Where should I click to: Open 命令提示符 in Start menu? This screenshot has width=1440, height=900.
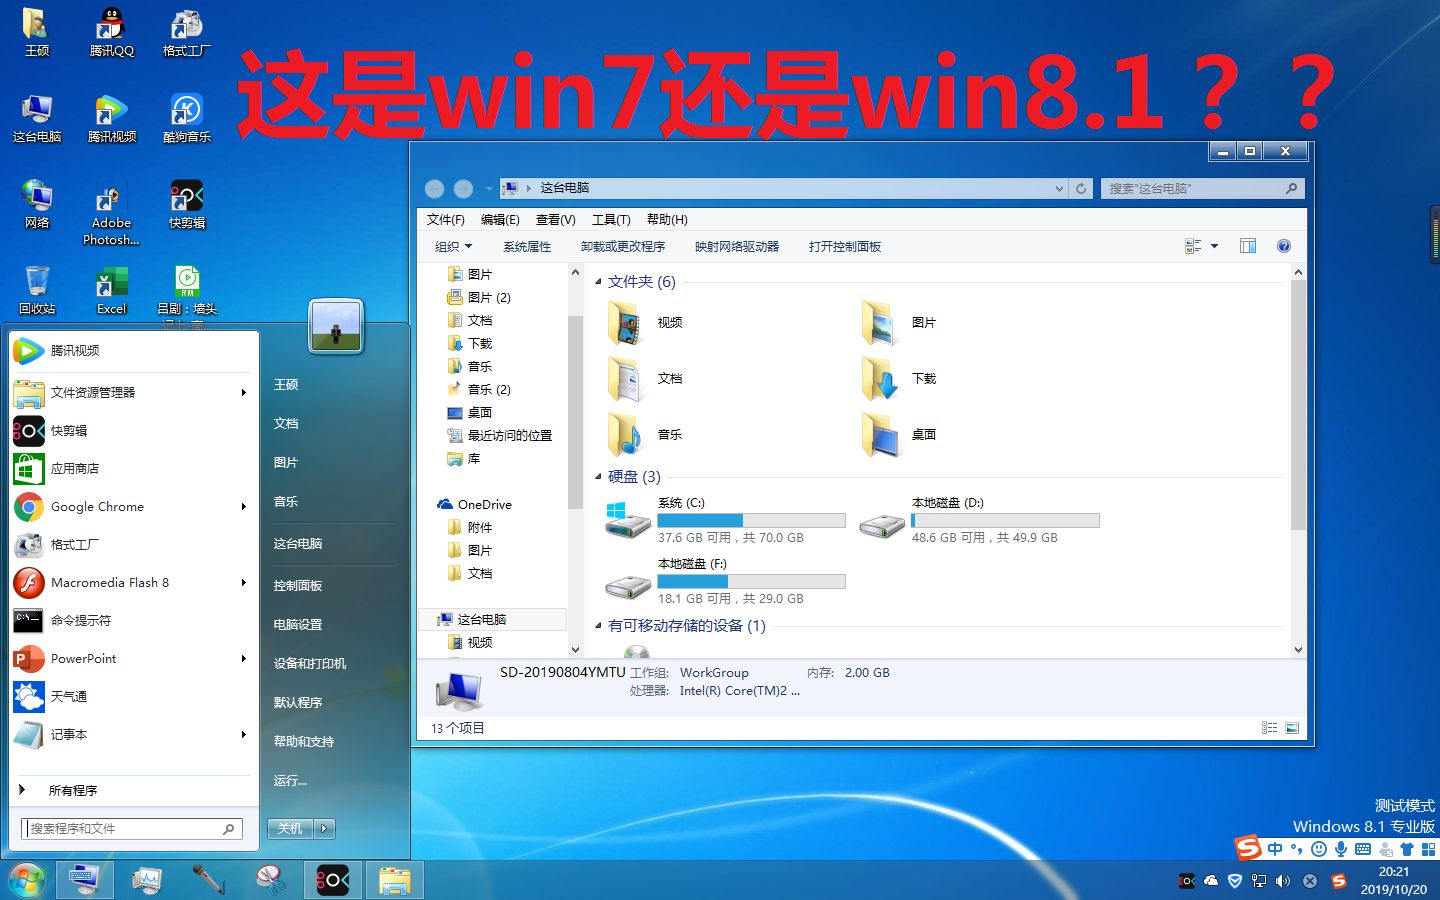pos(130,620)
